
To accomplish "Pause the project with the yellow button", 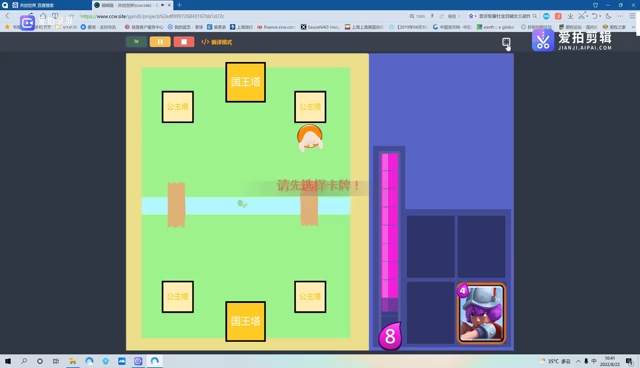I will pos(160,42).
